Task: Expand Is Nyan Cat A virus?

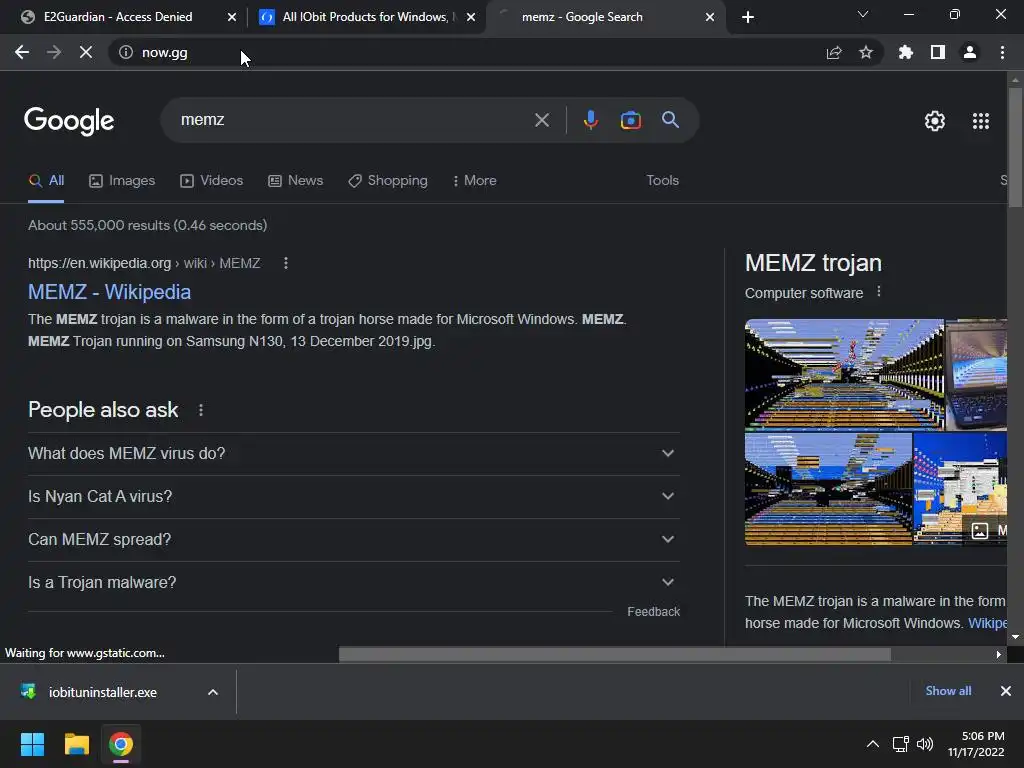Action: click(354, 496)
